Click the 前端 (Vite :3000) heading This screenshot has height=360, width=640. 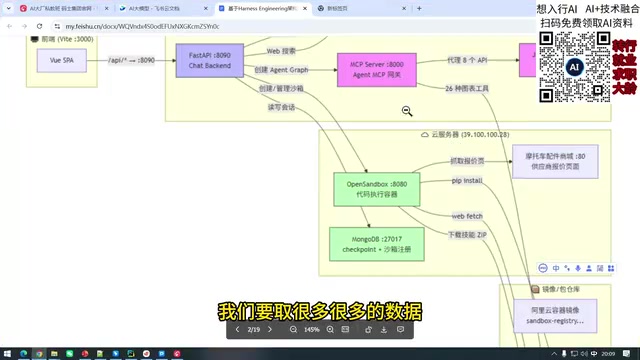[62, 39]
